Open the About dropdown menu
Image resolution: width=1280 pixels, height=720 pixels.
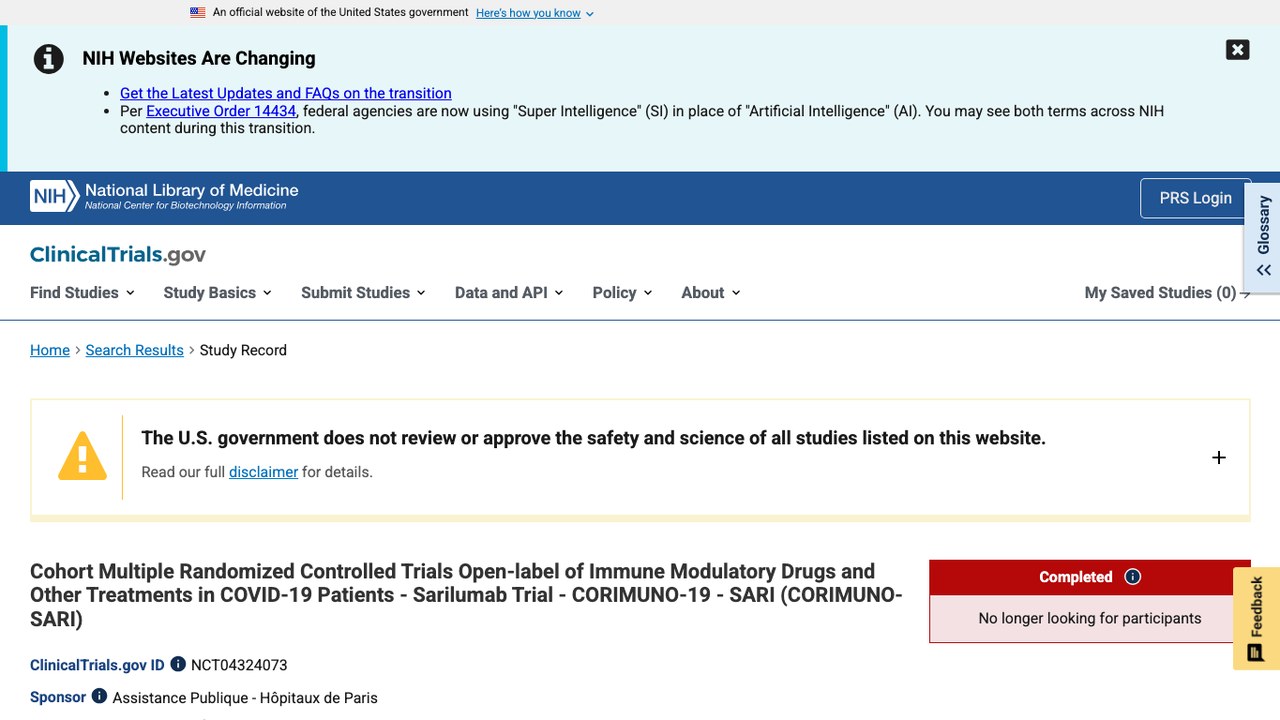pyautogui.click(x=711, y=293)
